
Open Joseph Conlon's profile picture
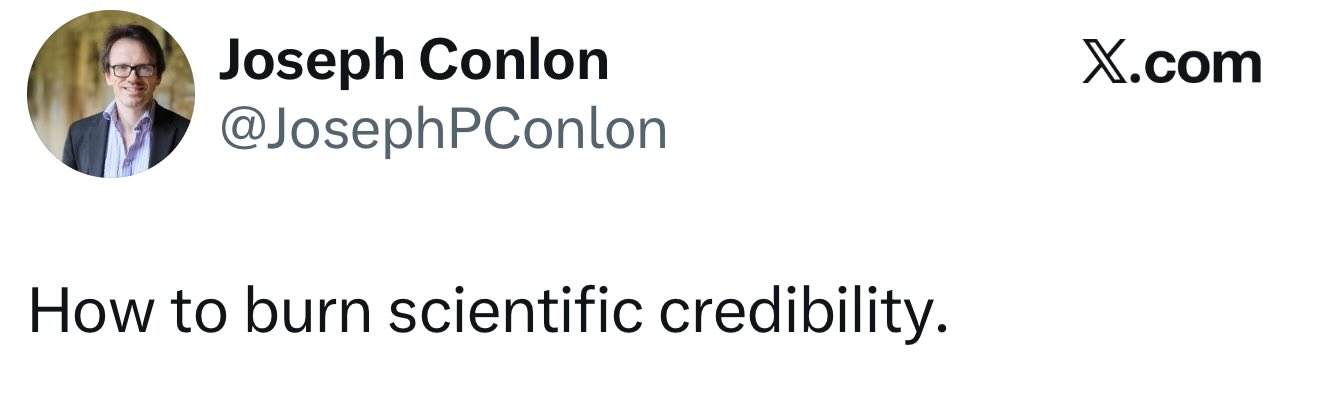(110, 94)
